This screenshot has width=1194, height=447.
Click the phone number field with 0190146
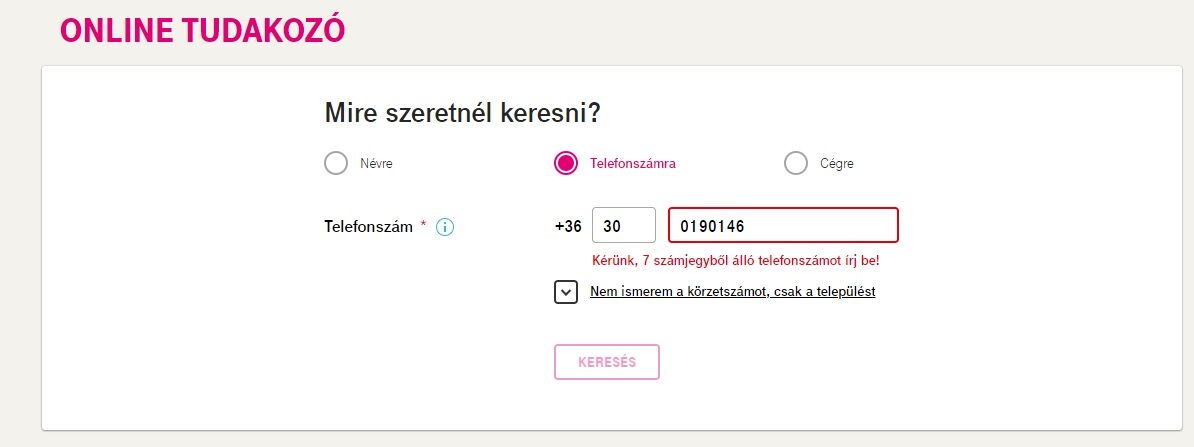coord(784,225)
